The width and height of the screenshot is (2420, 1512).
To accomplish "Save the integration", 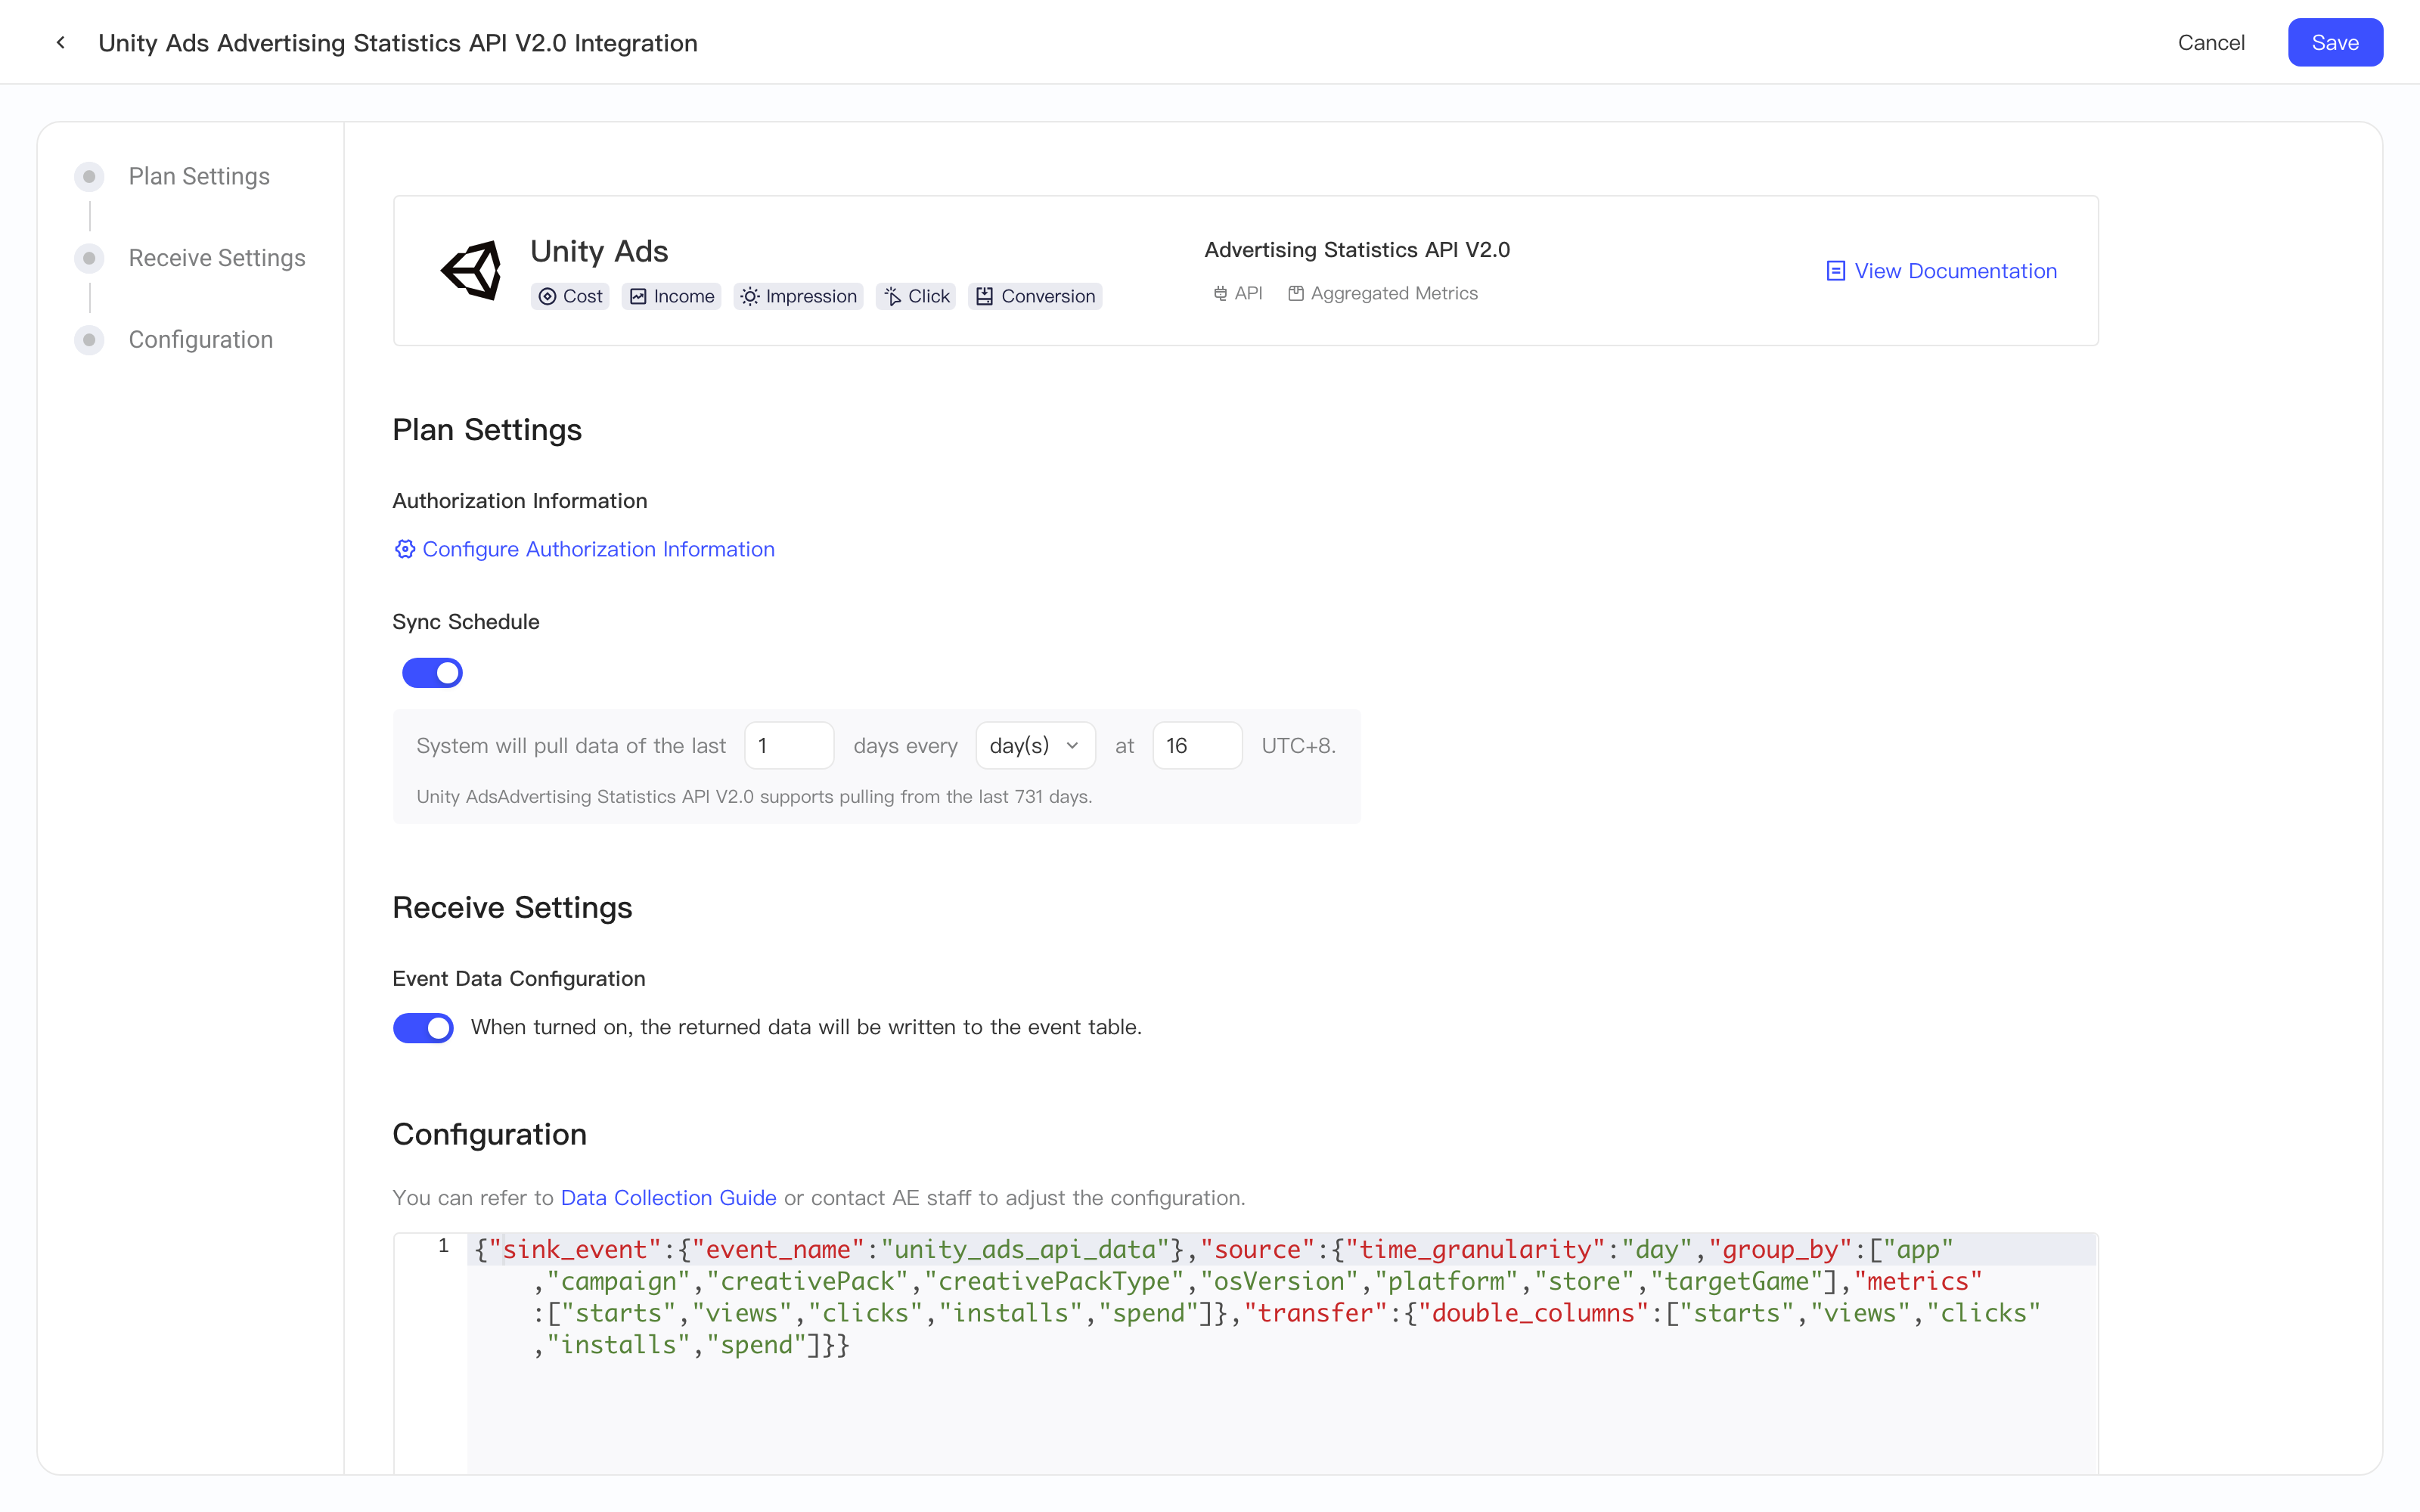I will [x=2335, y=42].
